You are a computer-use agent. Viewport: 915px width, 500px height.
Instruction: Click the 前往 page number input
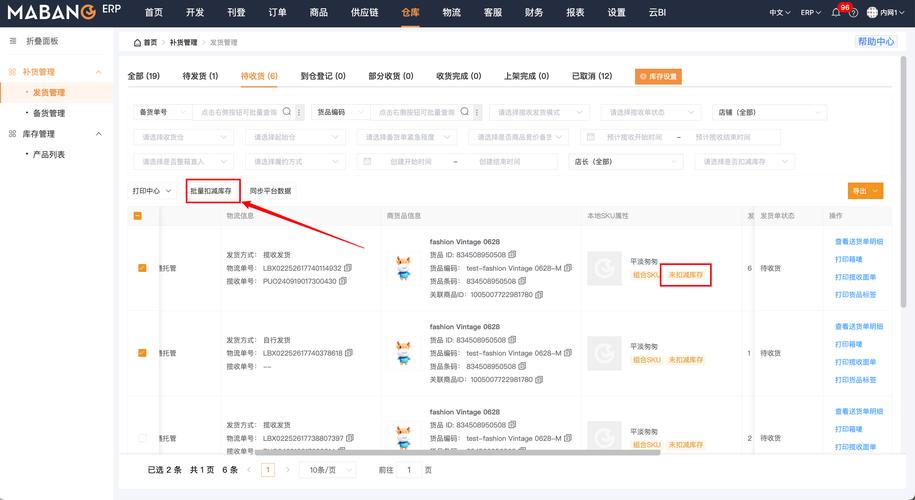(x=409, y=470)
